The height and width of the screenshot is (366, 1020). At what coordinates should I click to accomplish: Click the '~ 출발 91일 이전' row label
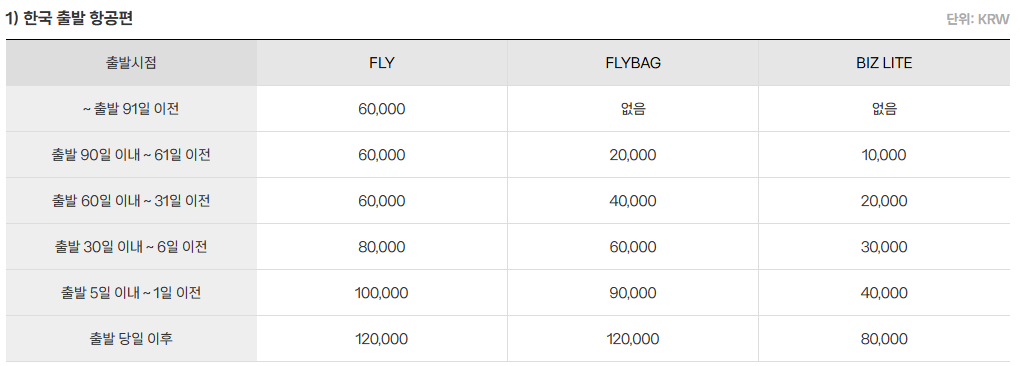pos(131,109)
